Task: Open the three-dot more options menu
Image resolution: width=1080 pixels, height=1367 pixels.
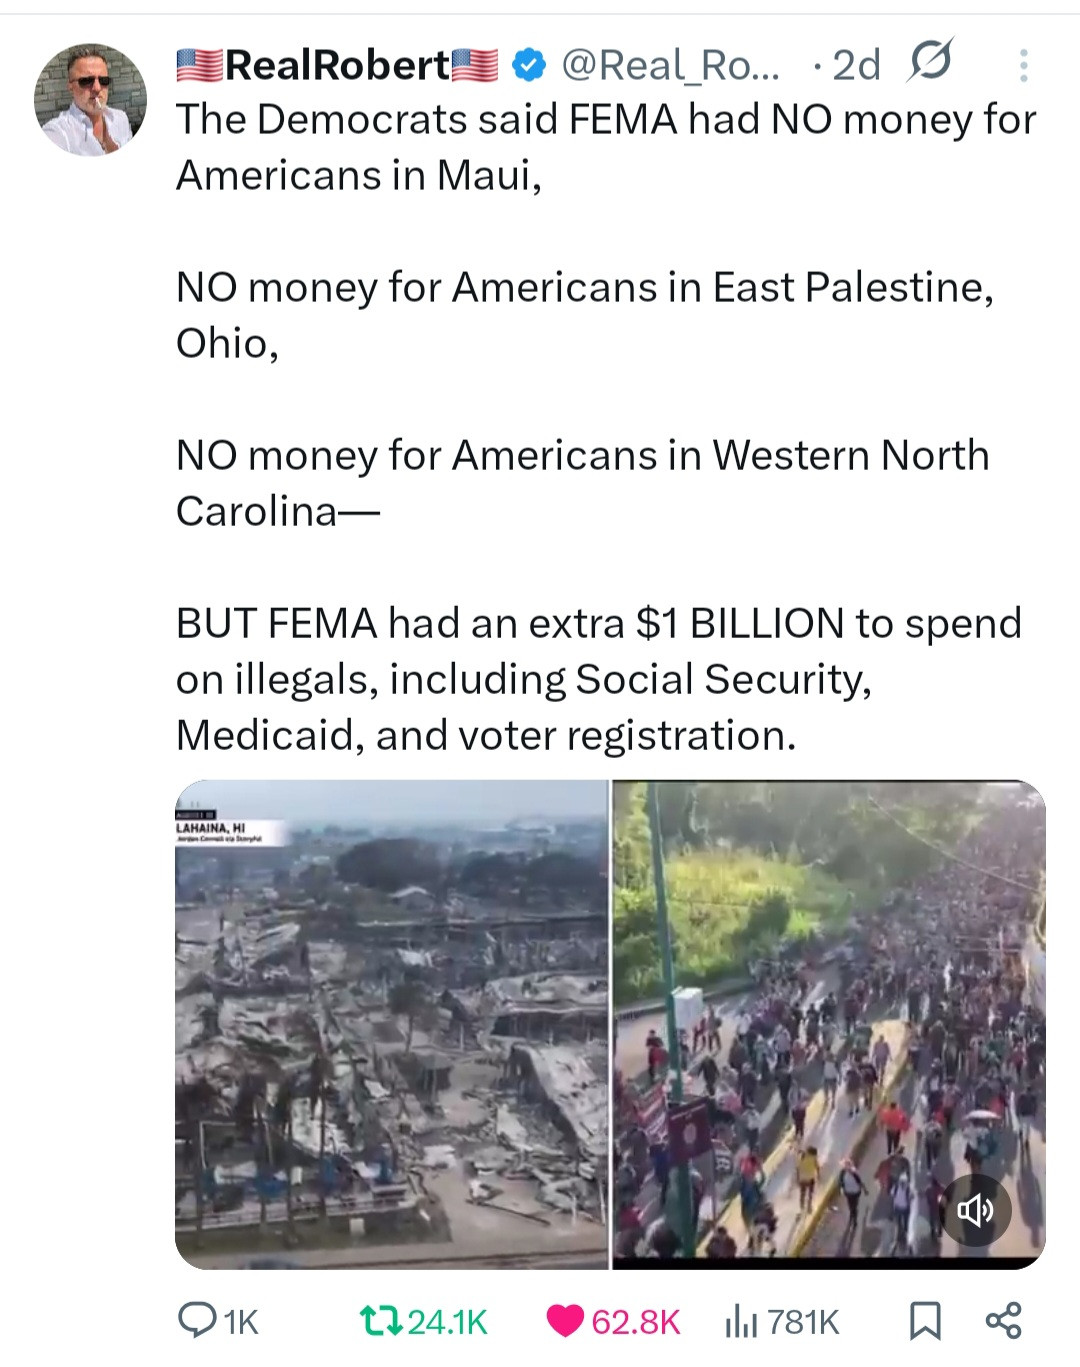Action: 1023,65
